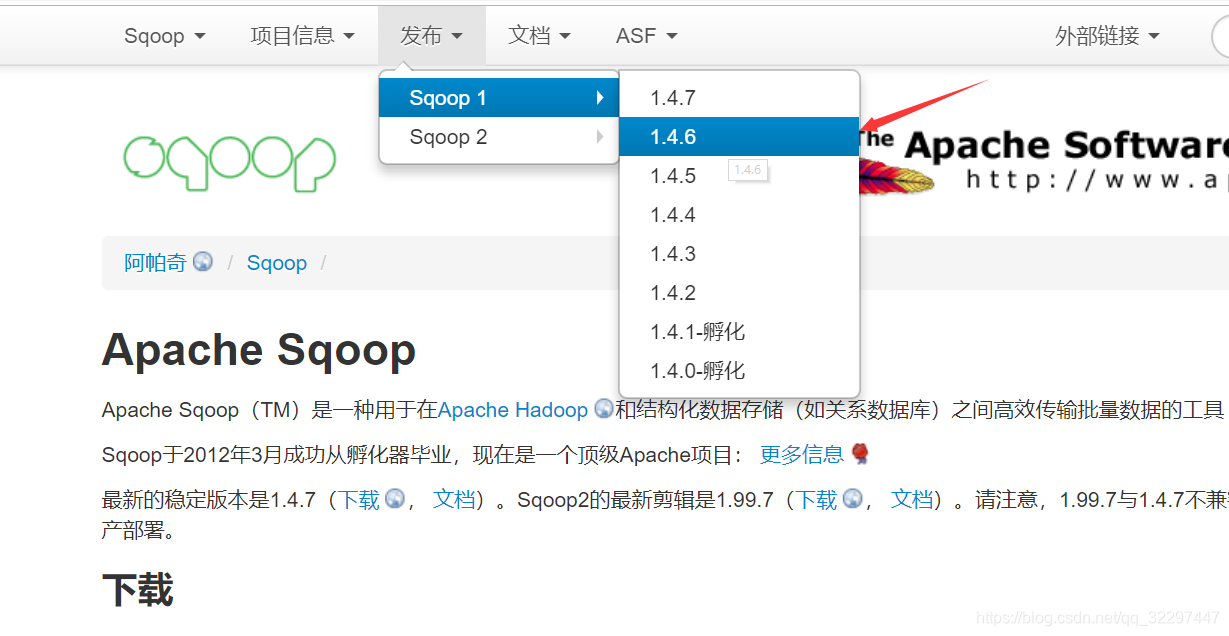Open the Sqoop navbar dropdown
This screenshot has width=1229, height=636.
164,36
